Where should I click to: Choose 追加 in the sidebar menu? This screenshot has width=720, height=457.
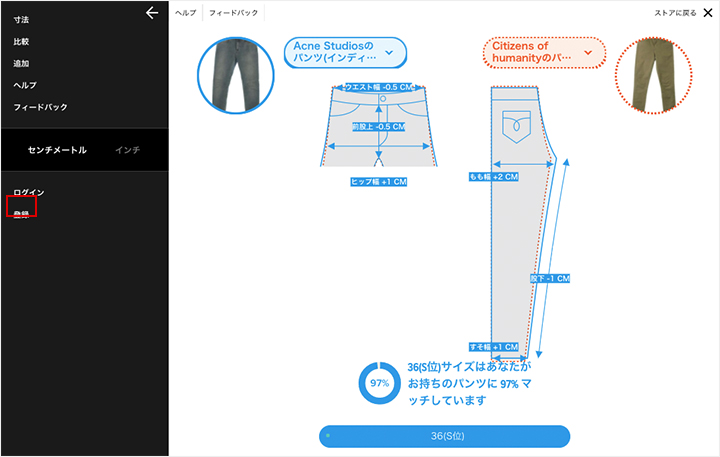(x=21, y=63)
